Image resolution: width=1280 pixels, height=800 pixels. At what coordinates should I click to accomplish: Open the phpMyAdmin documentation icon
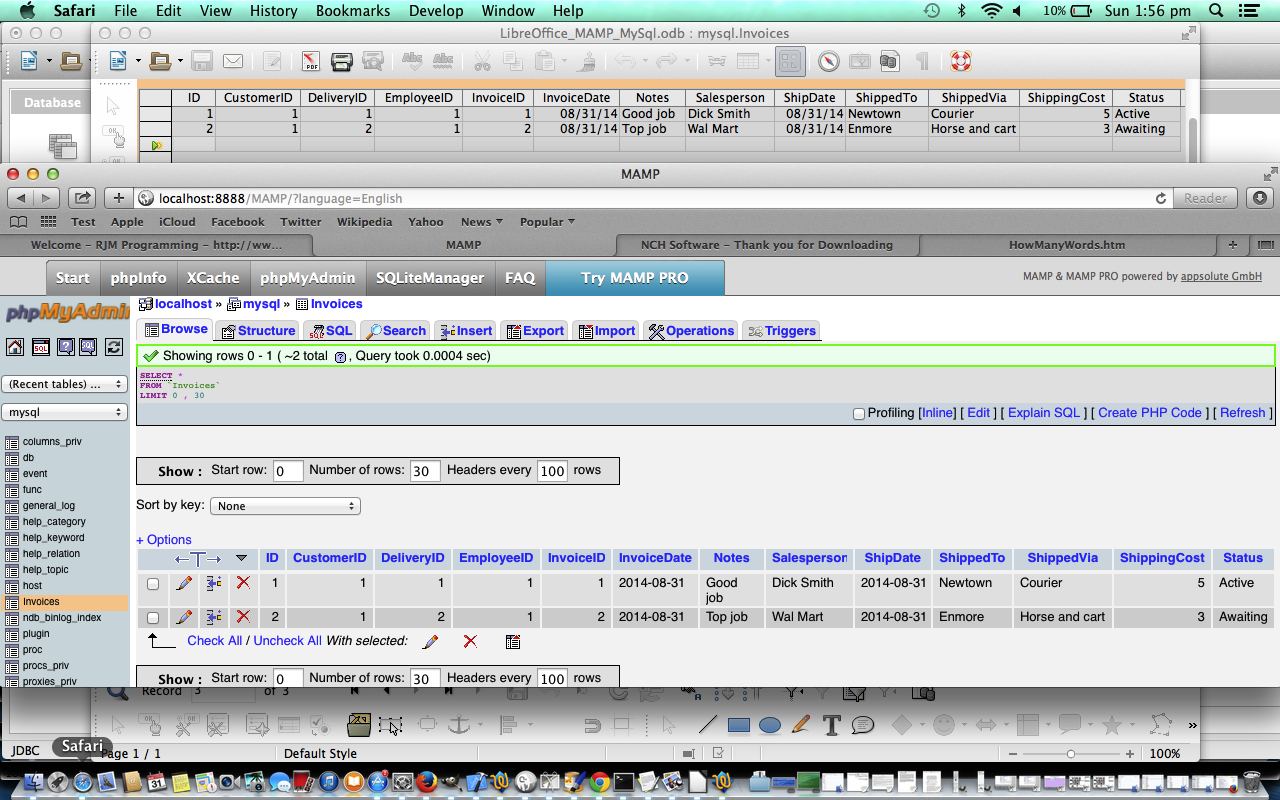(x=65, y=347)
